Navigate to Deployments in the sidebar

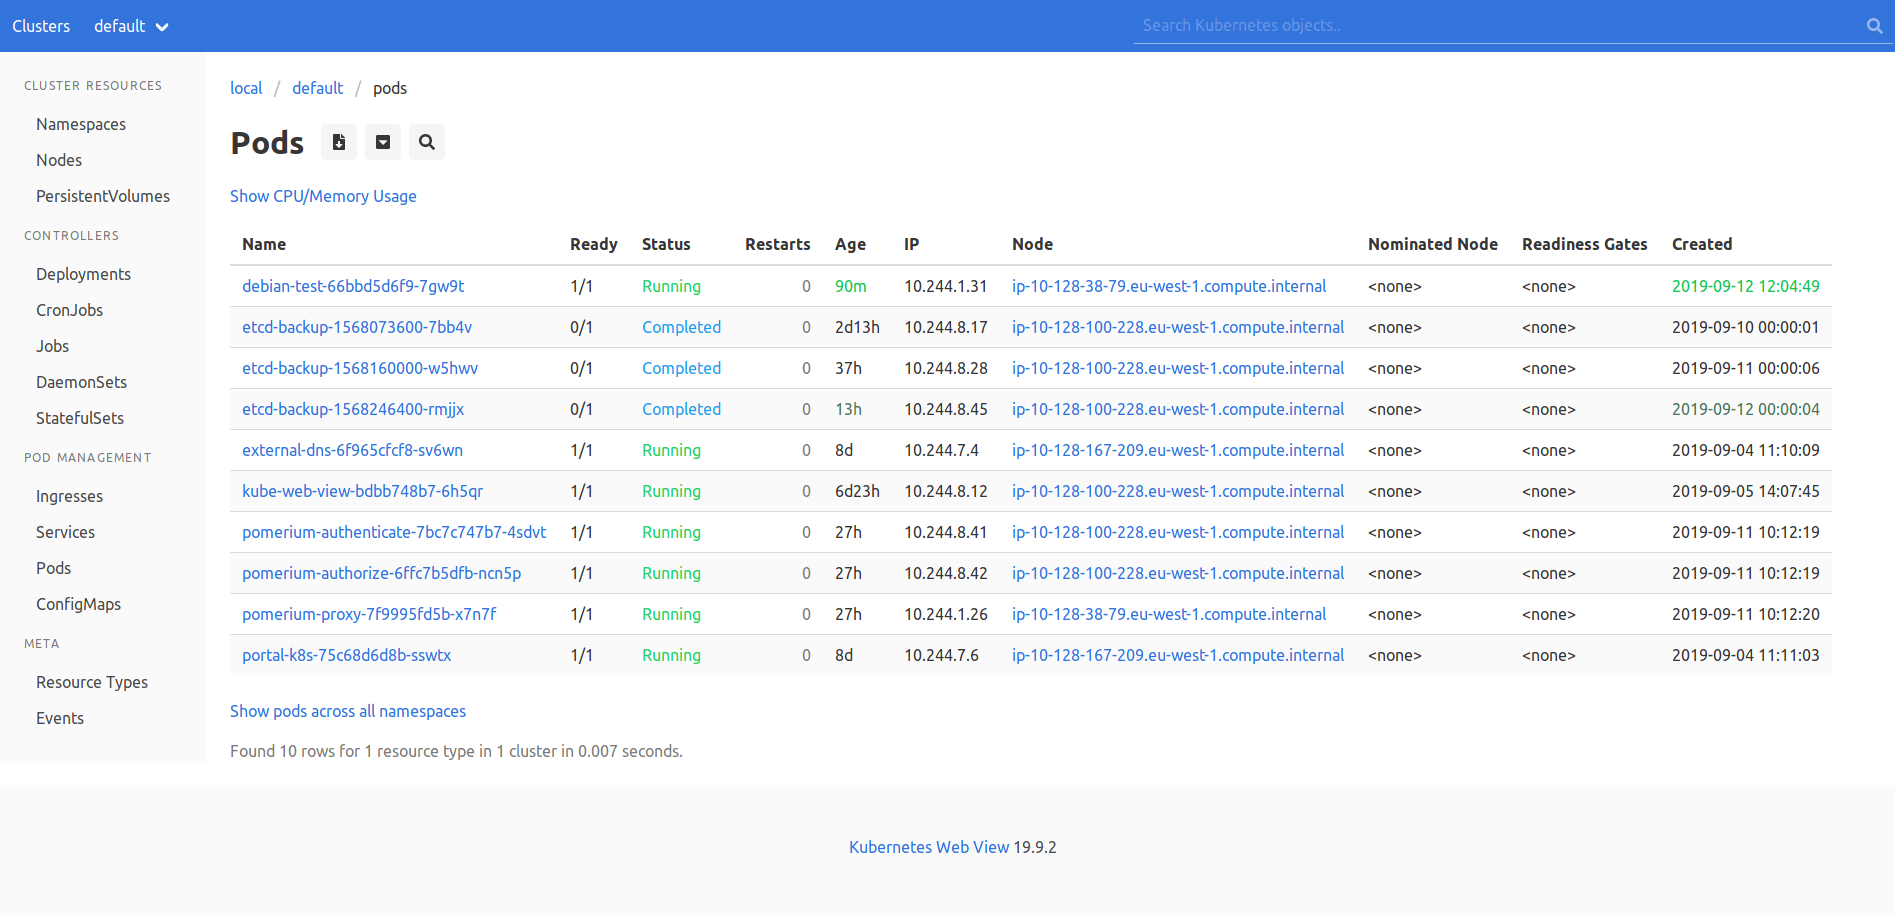(x=83, y=273)
